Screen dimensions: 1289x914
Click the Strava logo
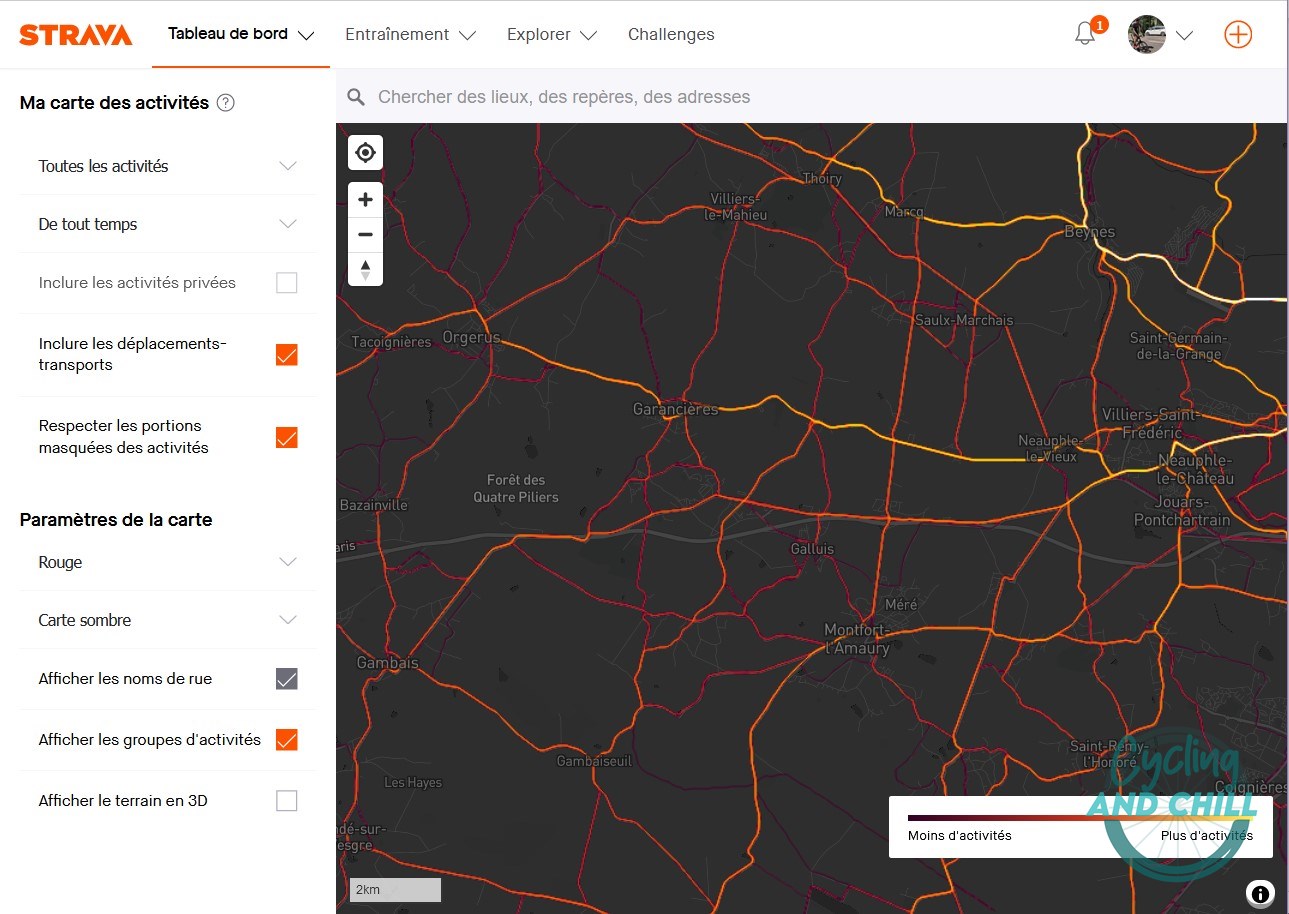click(x=77, y=33)
